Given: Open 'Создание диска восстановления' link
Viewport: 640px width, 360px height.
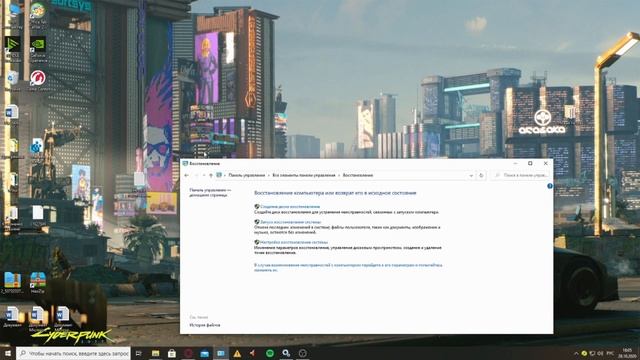Looking at the screenshot, I should click(290, 207).
